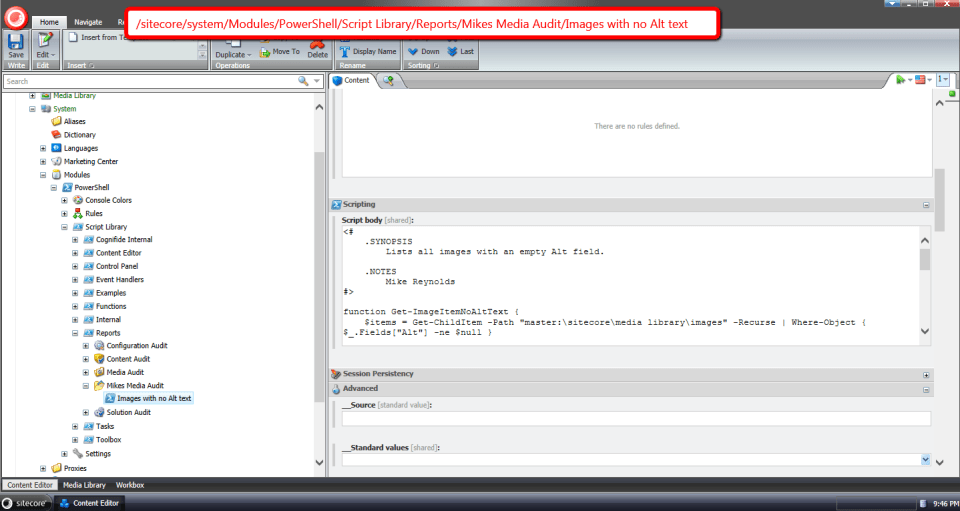Open the language flag dropdown
The width and height of the screenshot is (960, 511).
click(x=923, y=80)
